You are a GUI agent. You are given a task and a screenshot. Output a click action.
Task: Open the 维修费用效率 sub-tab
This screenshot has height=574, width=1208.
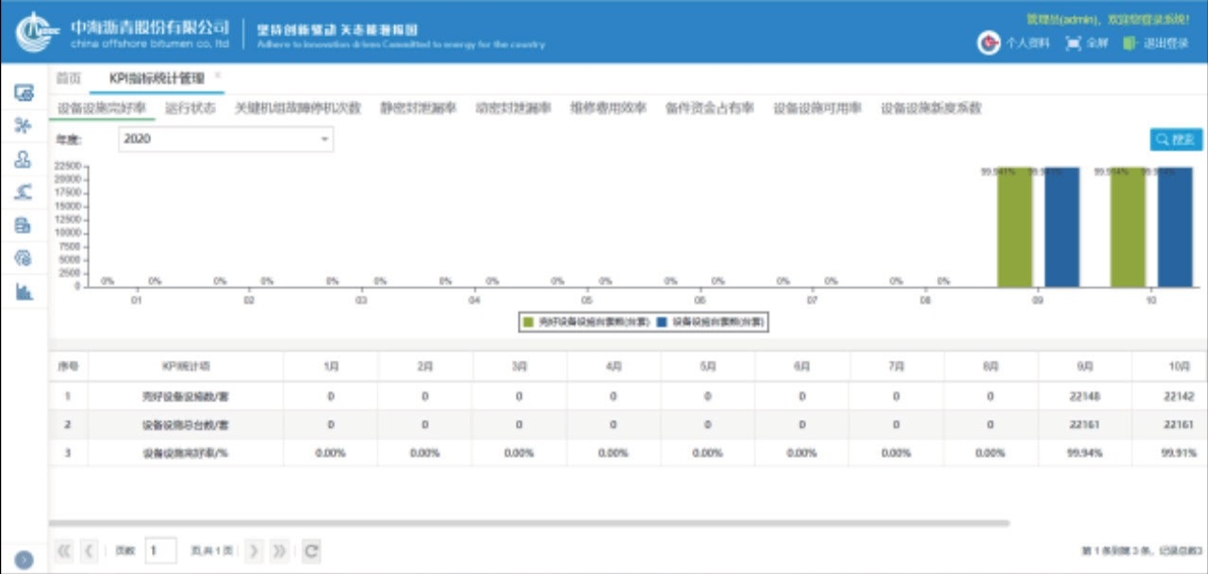coord(608,108)
